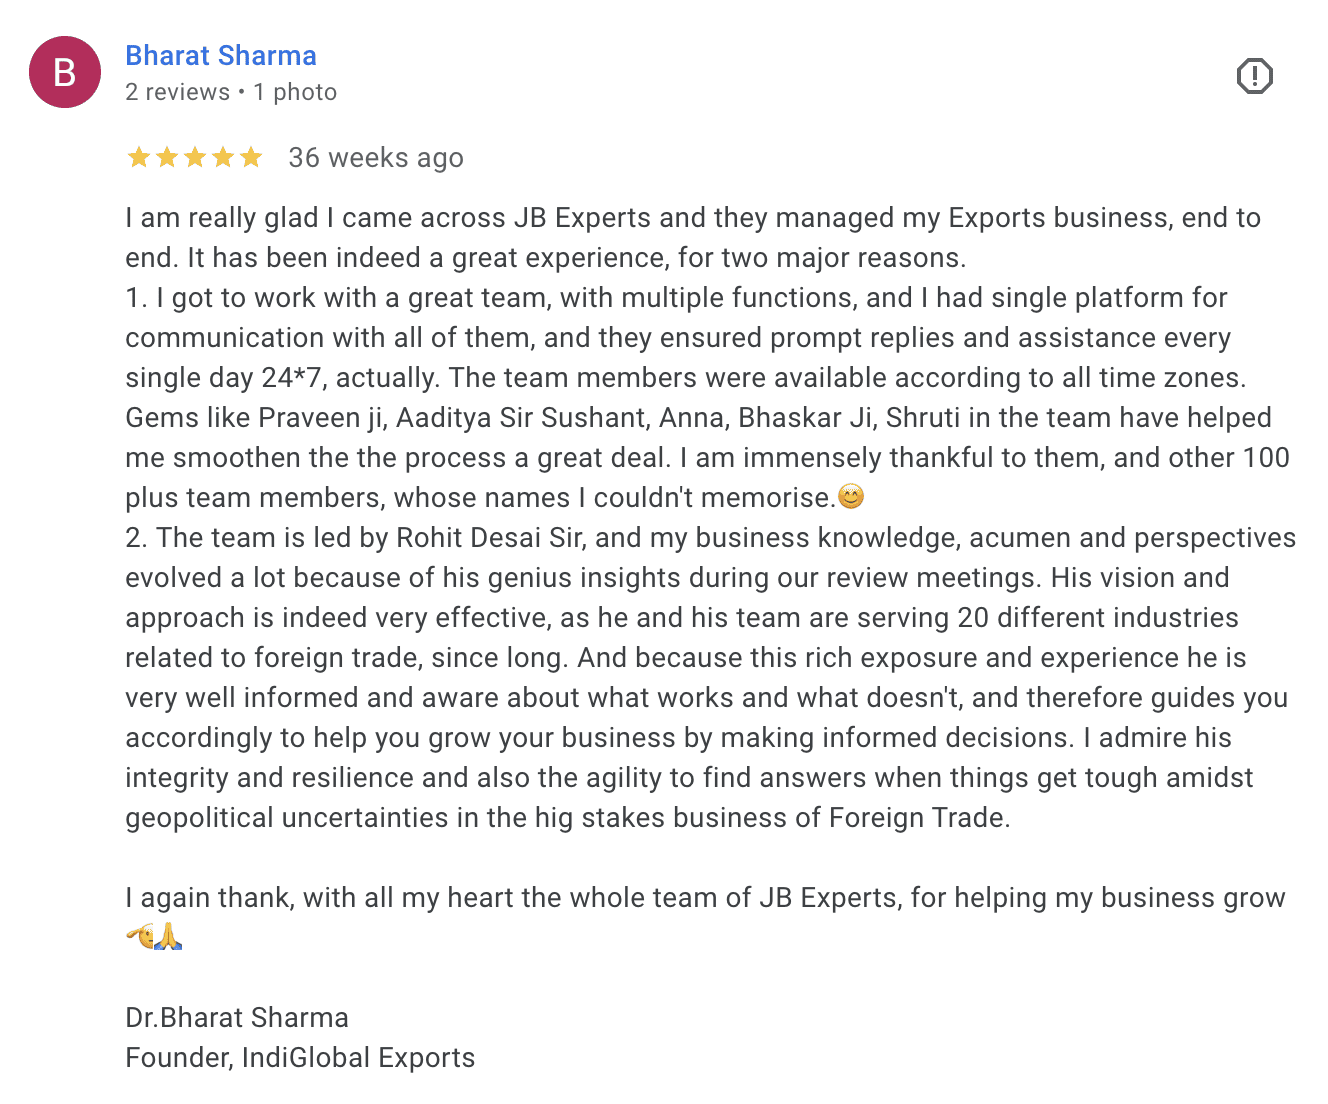Open Bharat Sharma's profile name link

click(x=221, y=56)
